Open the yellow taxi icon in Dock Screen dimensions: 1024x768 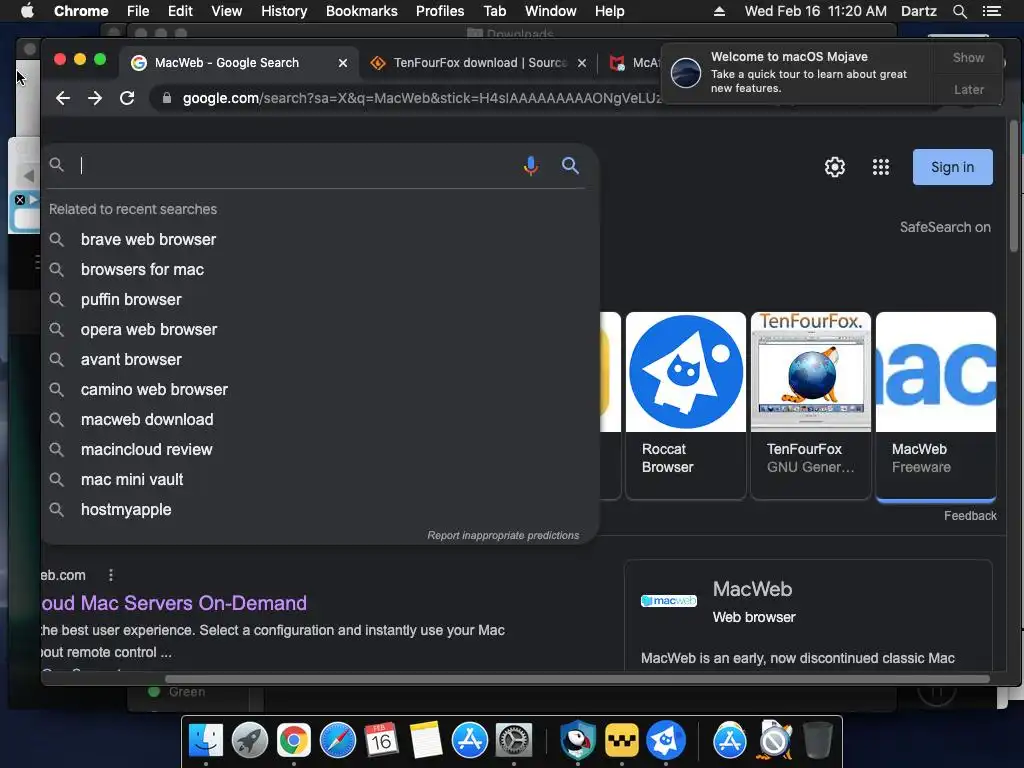(x=622, y=740)
